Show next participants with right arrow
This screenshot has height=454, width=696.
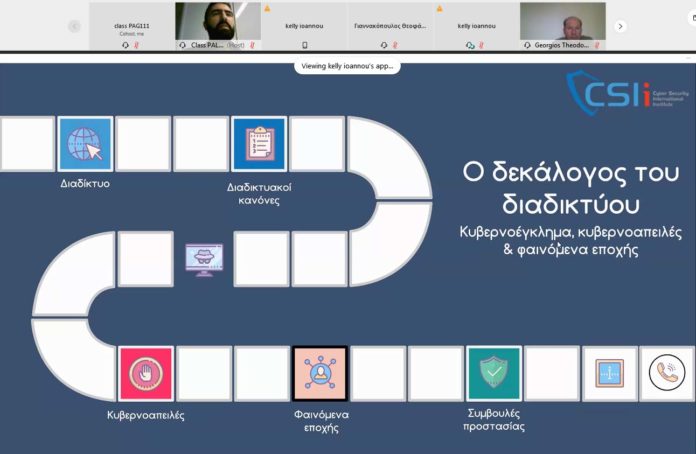pos(621,26)
